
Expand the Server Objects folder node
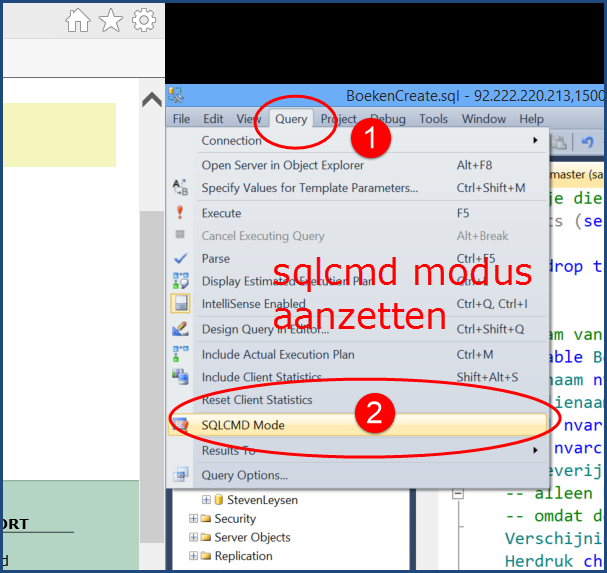193,538
